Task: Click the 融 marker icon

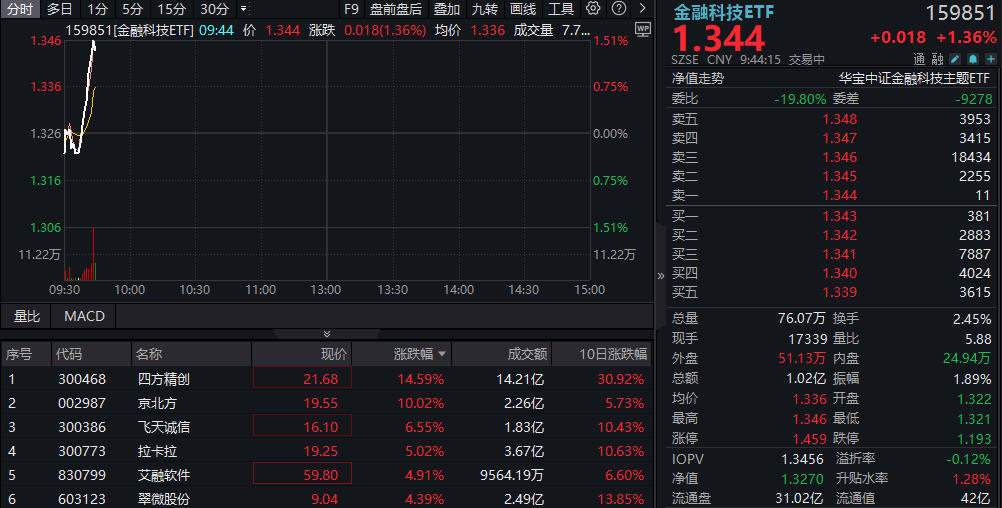Action: pyautogui.click(x=937, y=59)
